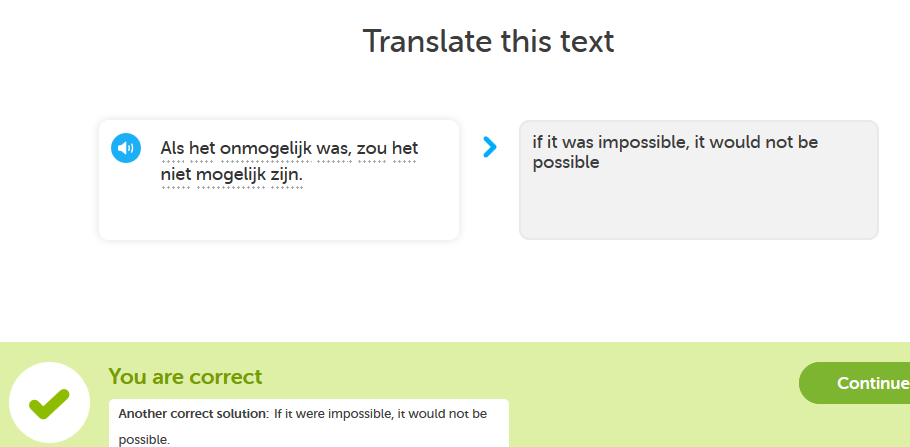This screenshot has height=447, width=910.
Task: Click "mogelijk" right after "niet"
Action: pyautogui.click(x=230, y=175)
